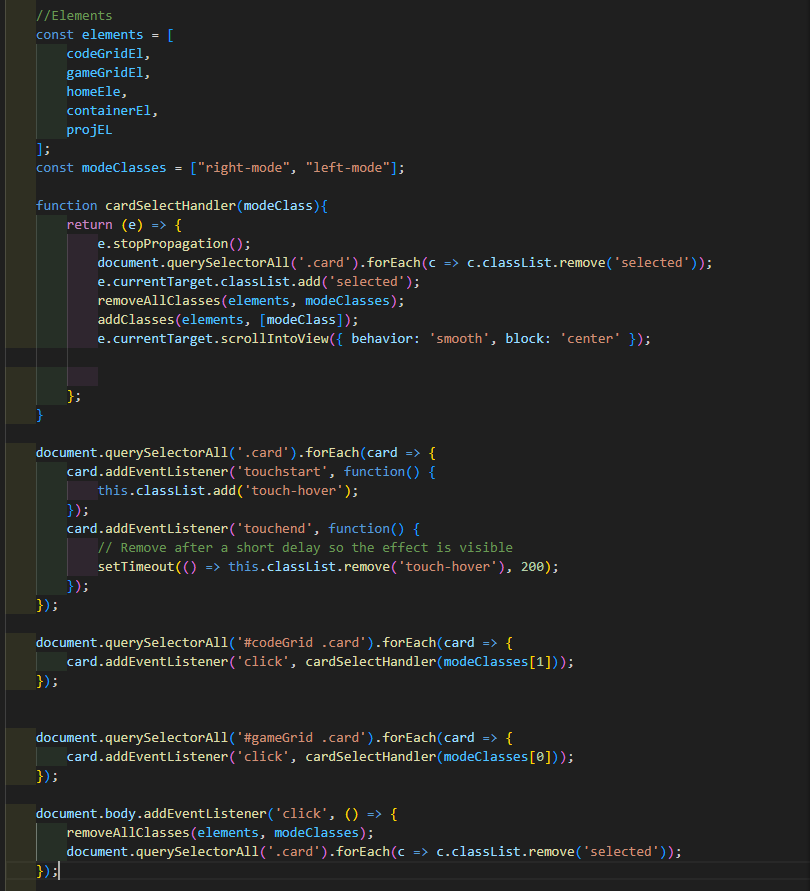
Task: Click the 'touchend' event string
Action: (274, 529)
